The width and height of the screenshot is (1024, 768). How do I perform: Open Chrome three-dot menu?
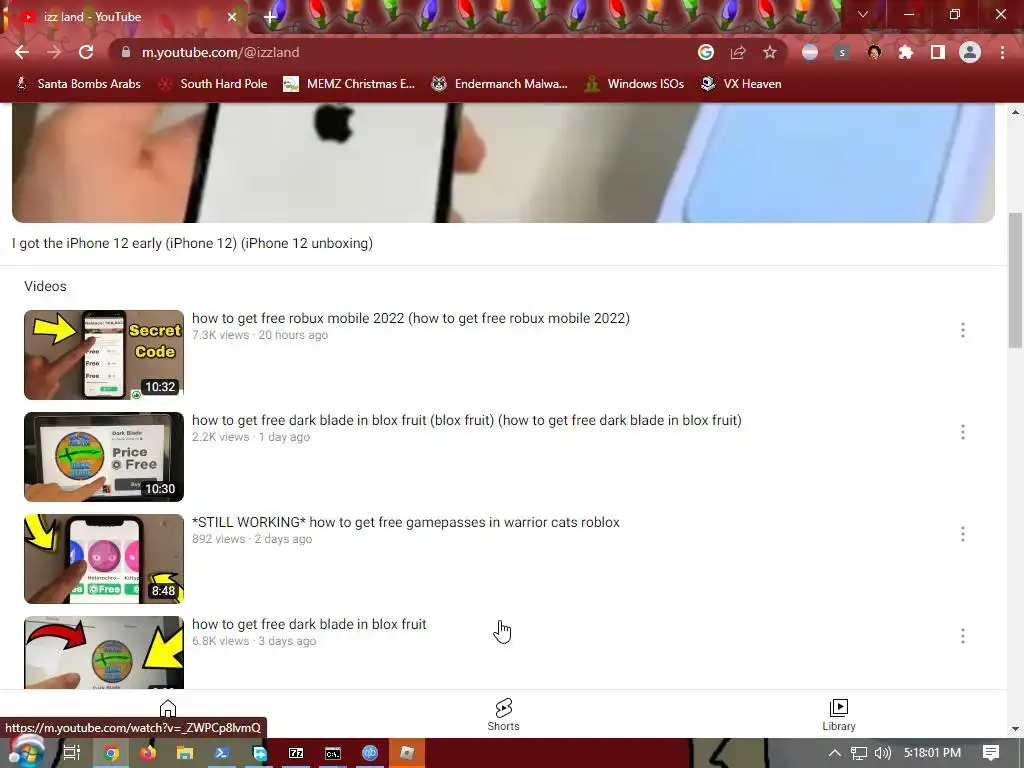[1002, 52]
